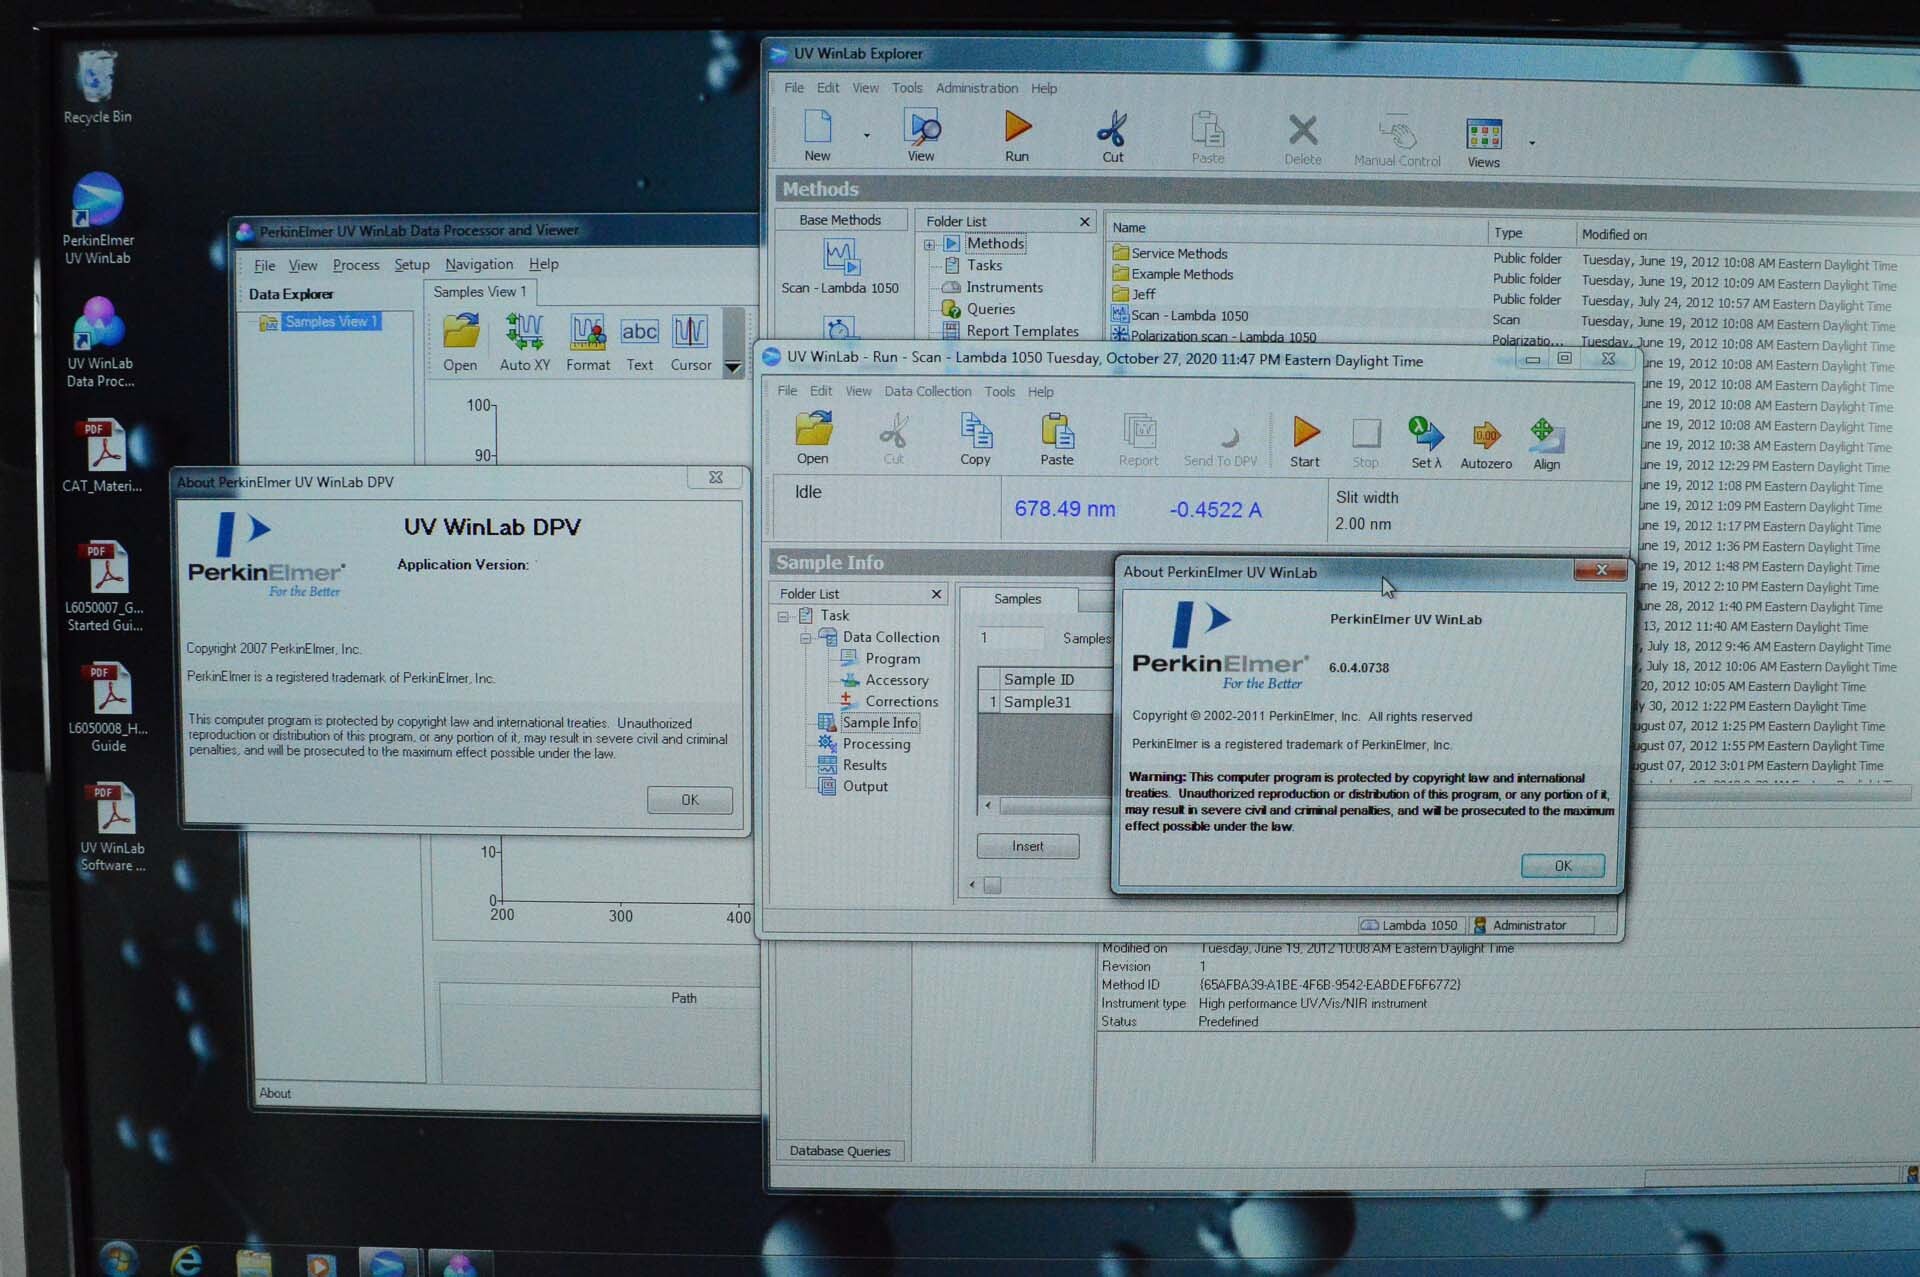
Task: Select the Scan - Lambda 1050 base method icon
Action: (841, 256)
